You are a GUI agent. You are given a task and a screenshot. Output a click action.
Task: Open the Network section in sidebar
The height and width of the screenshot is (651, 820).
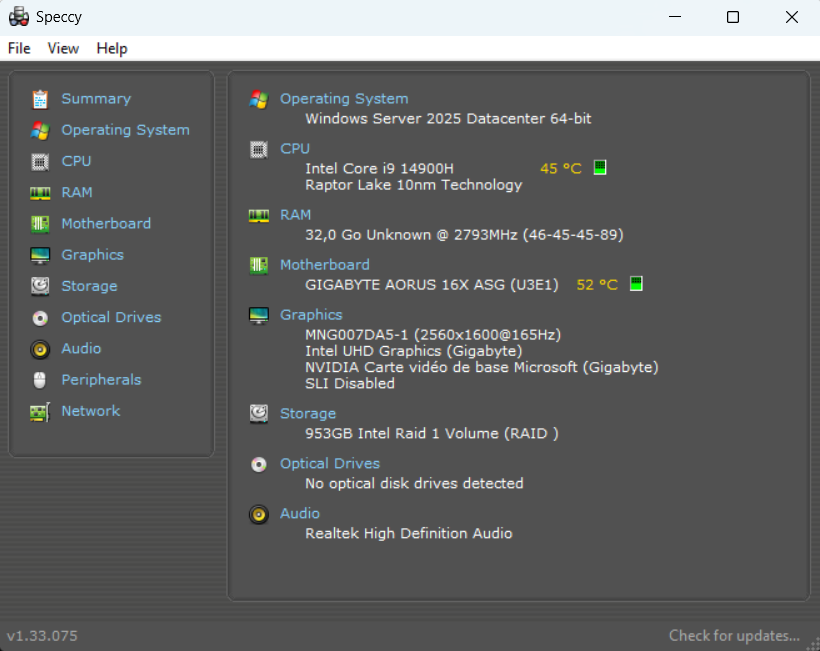click(x=90, y=411)
